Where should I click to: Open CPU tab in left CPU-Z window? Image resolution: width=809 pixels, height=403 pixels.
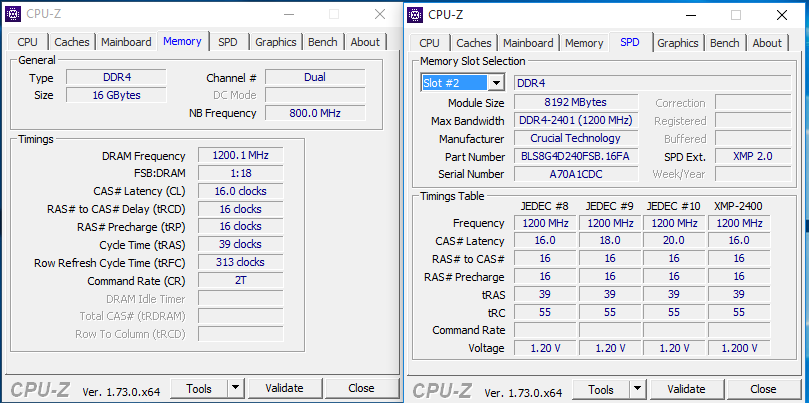(x=28, y=42)
